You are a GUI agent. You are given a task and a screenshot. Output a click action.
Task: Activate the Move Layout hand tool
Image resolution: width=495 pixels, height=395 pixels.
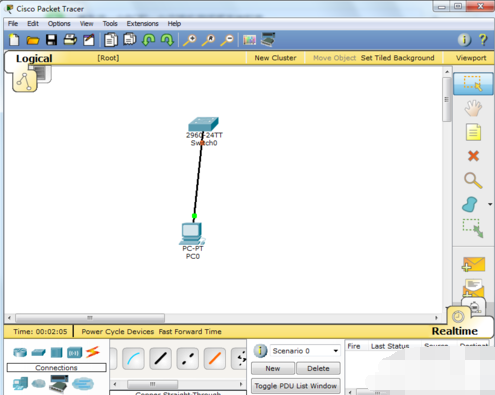coord(473,108)
